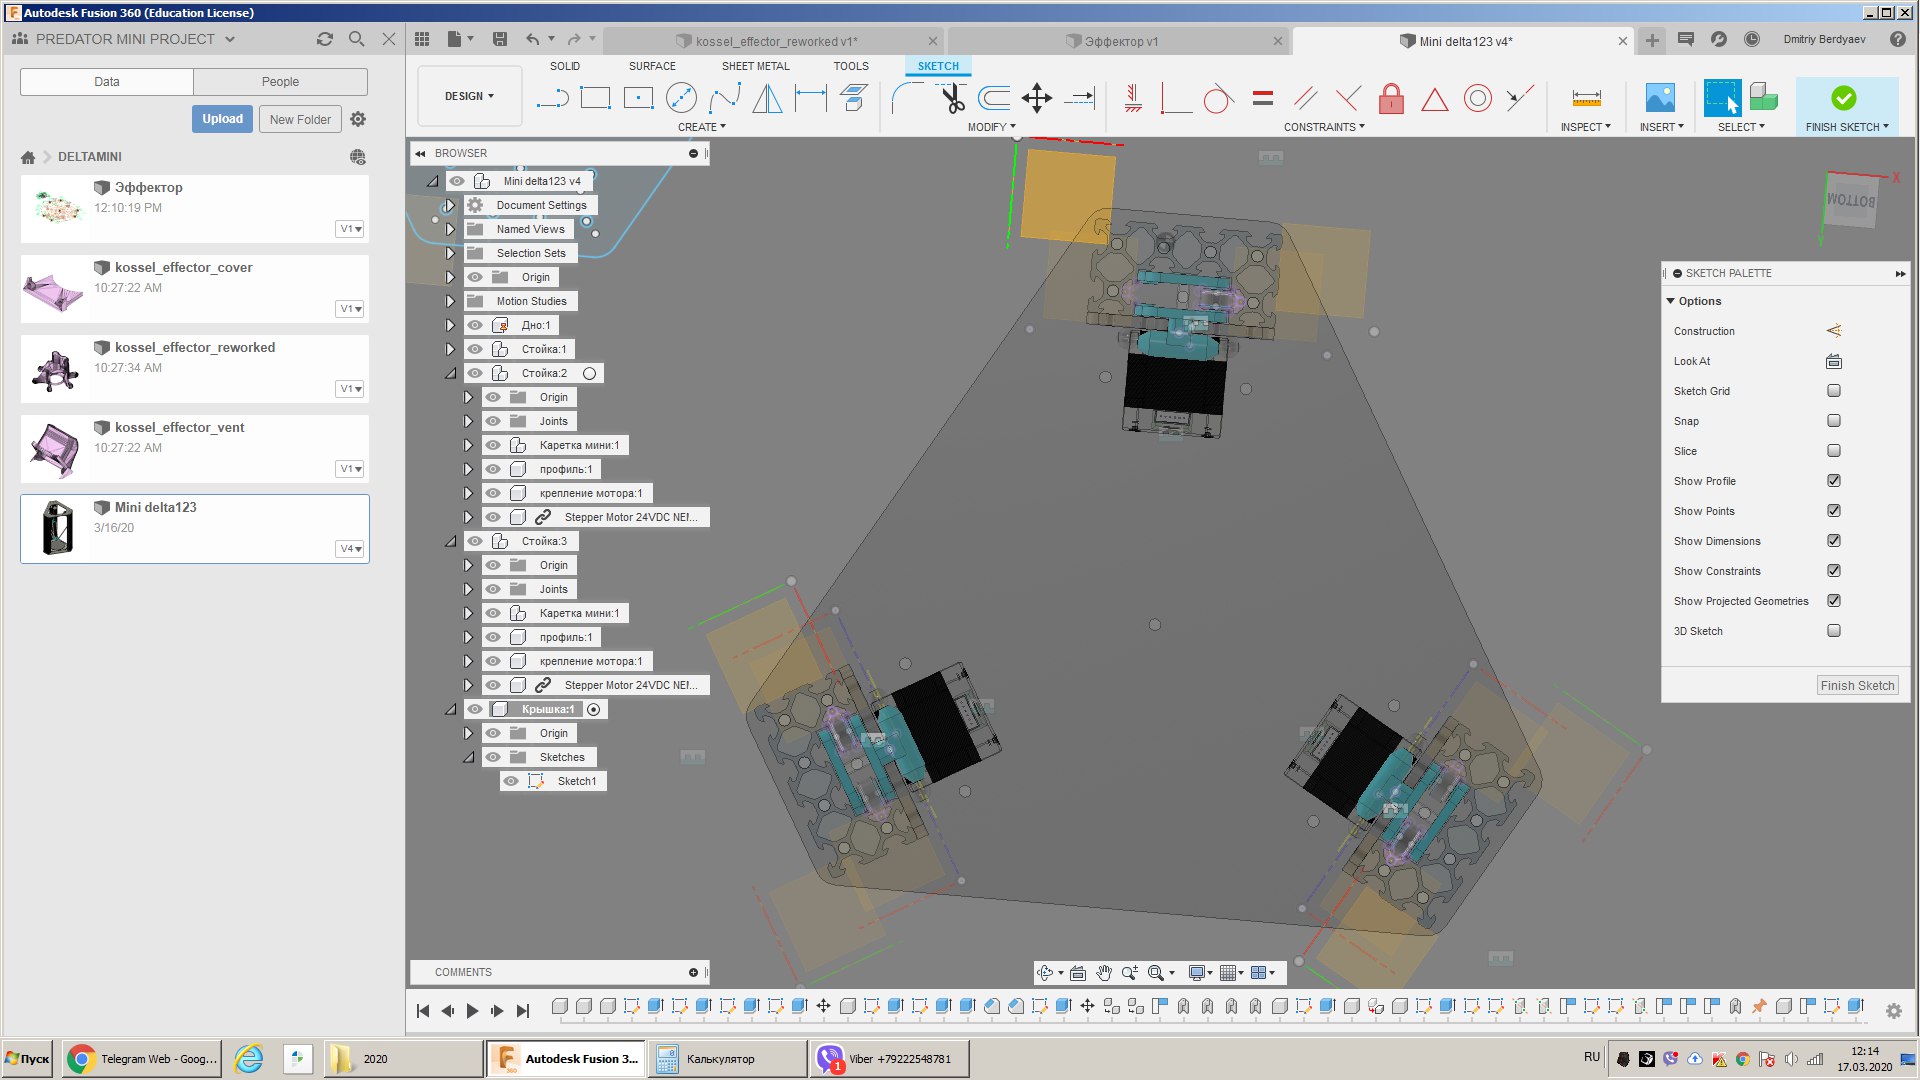This screenshot has width=1920, height=1080.
Task: Click the Upload button
Action: coord(222,119)
